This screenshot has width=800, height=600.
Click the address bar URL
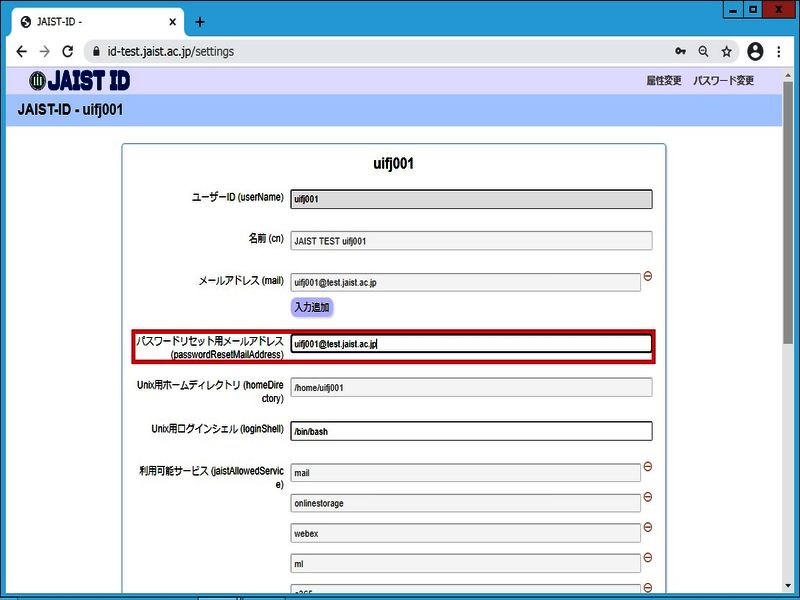170,51
